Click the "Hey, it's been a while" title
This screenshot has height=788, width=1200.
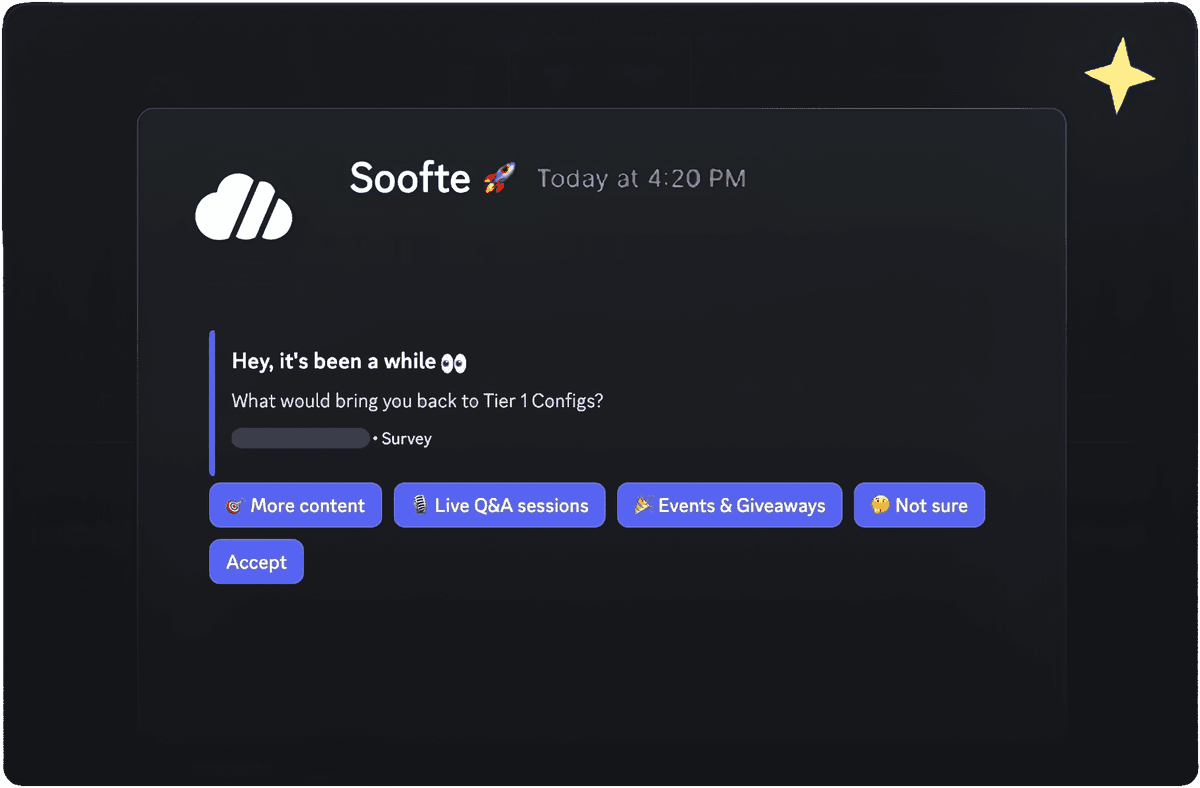click(x=334, y=362)
